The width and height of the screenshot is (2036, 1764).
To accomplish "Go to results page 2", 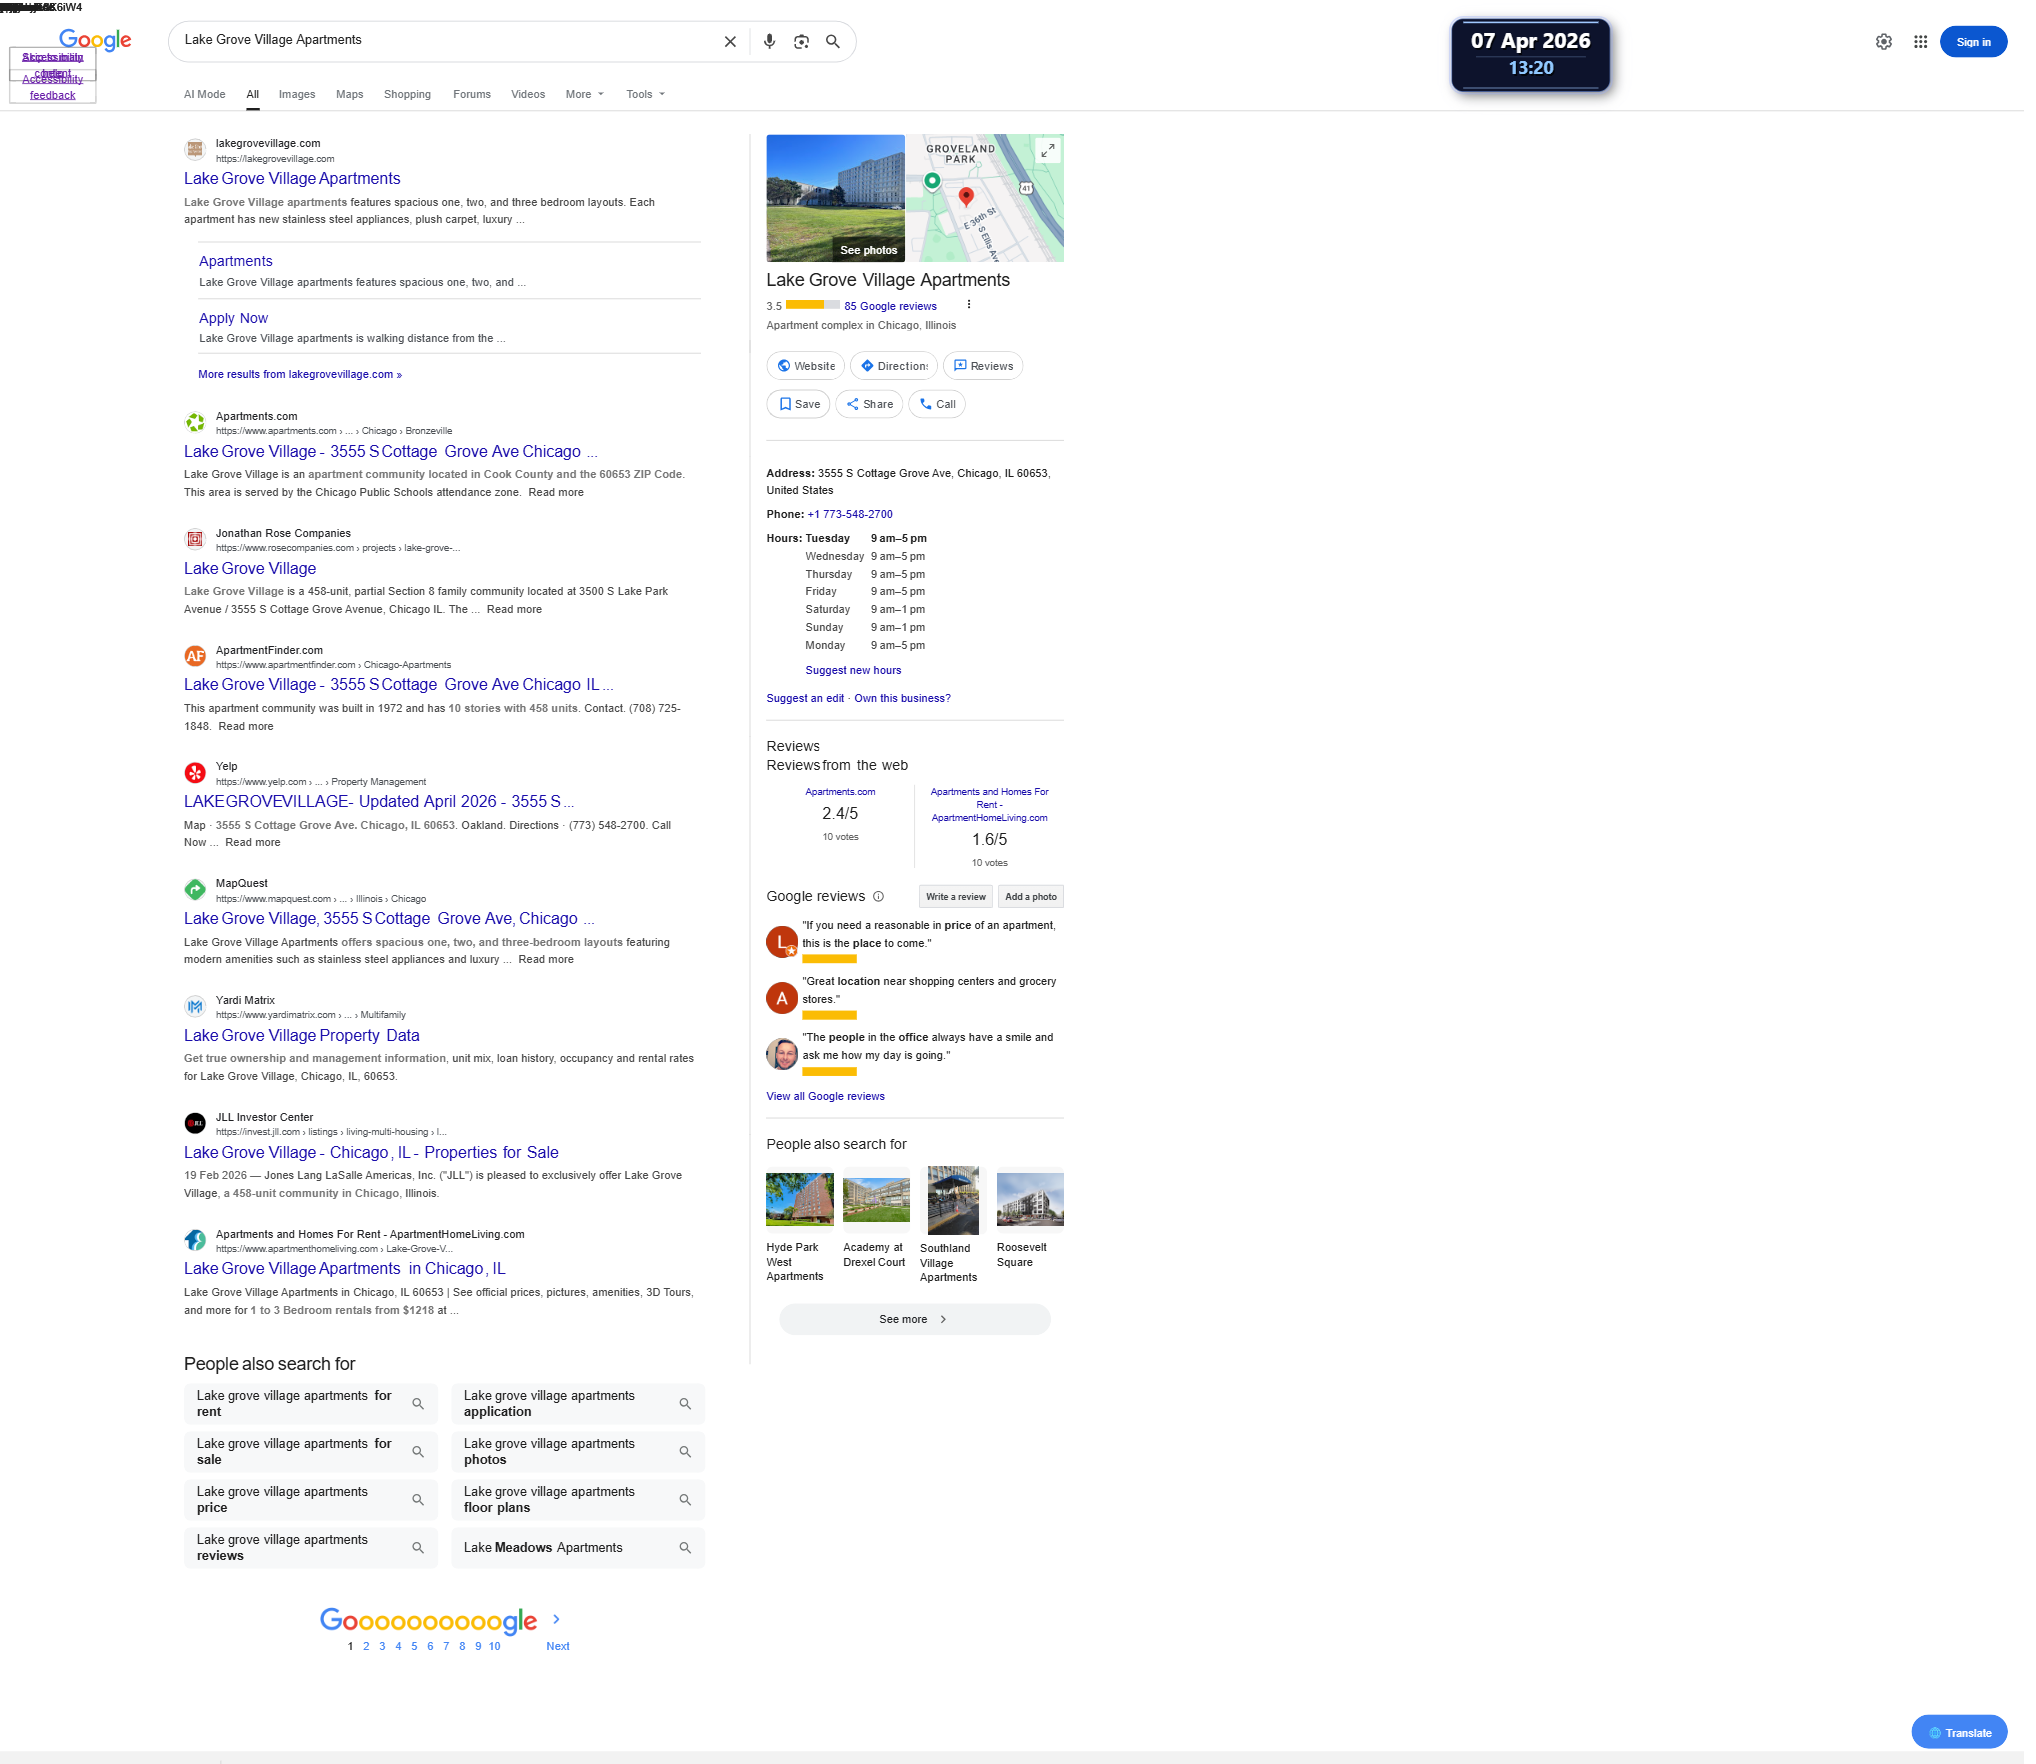I will (366, 1646).
